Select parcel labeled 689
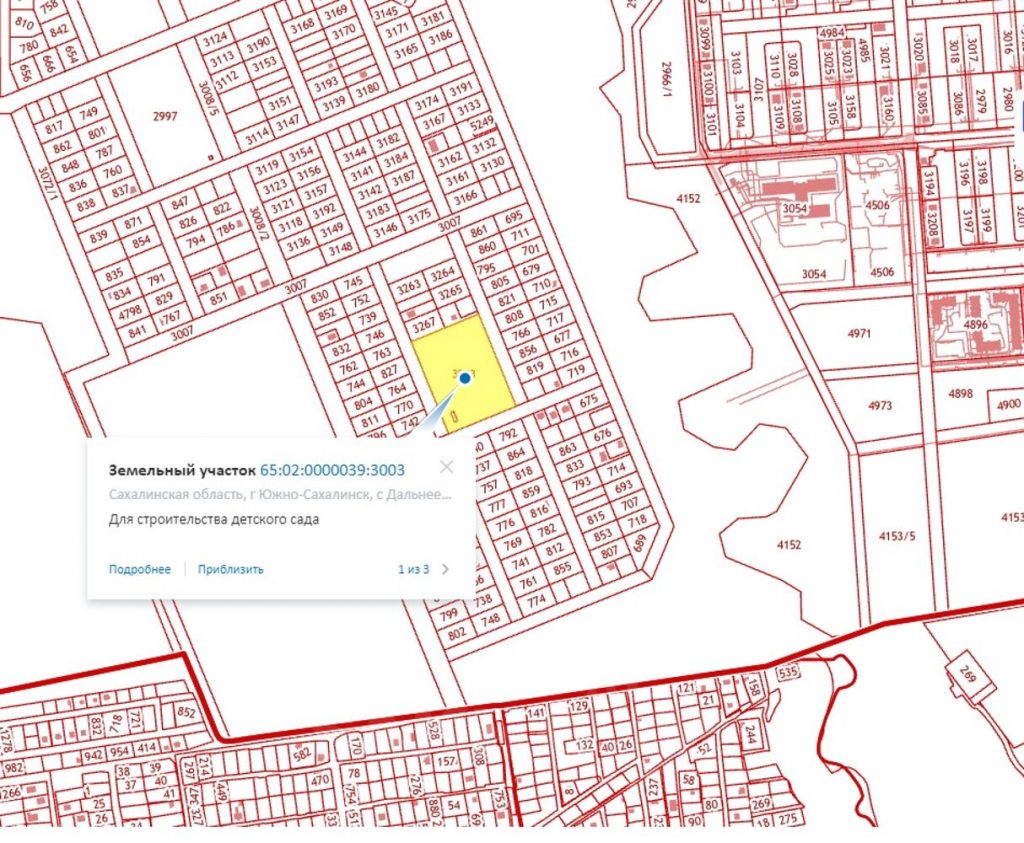This screenshot has width=1024, height=843. coord(640,543)
